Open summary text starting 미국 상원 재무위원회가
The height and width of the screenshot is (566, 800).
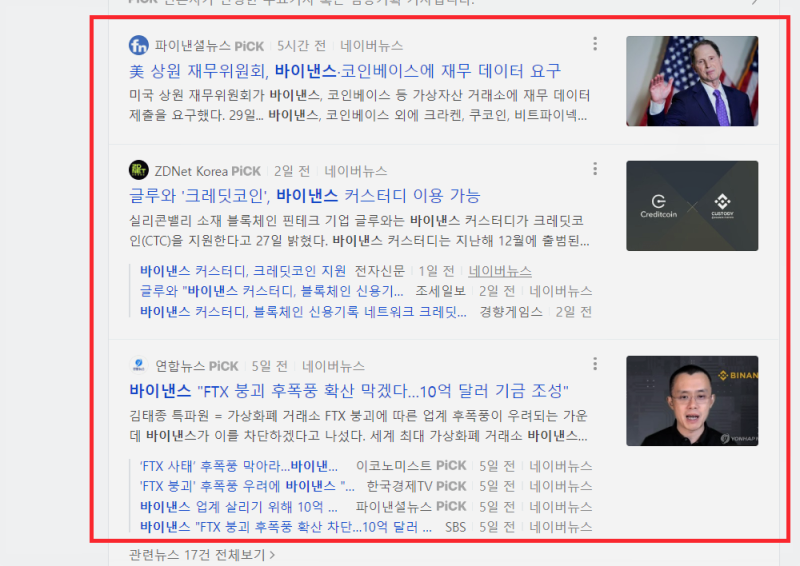tap(359, 105)
